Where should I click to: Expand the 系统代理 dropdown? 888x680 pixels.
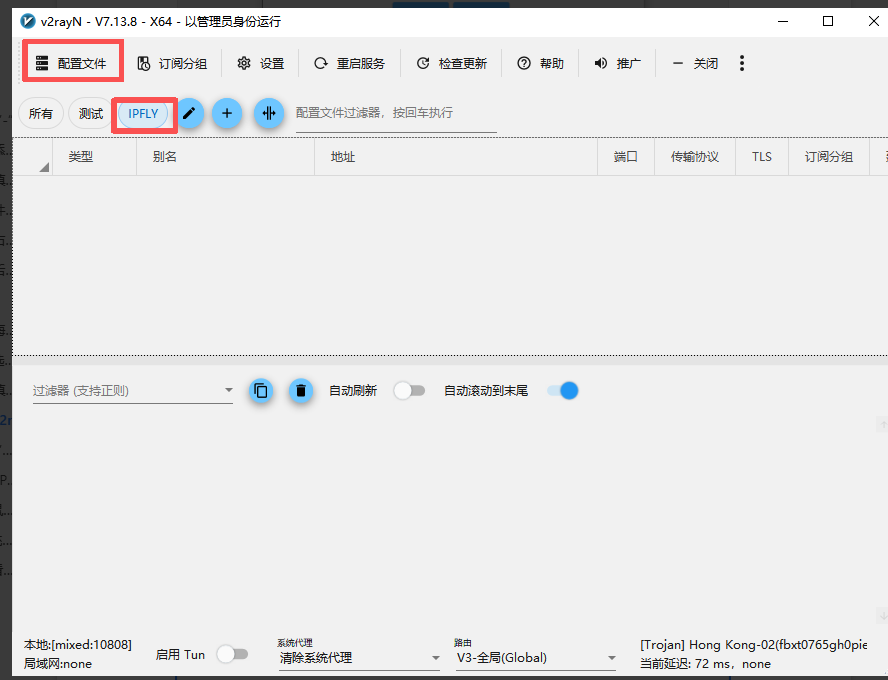(359, 658)
